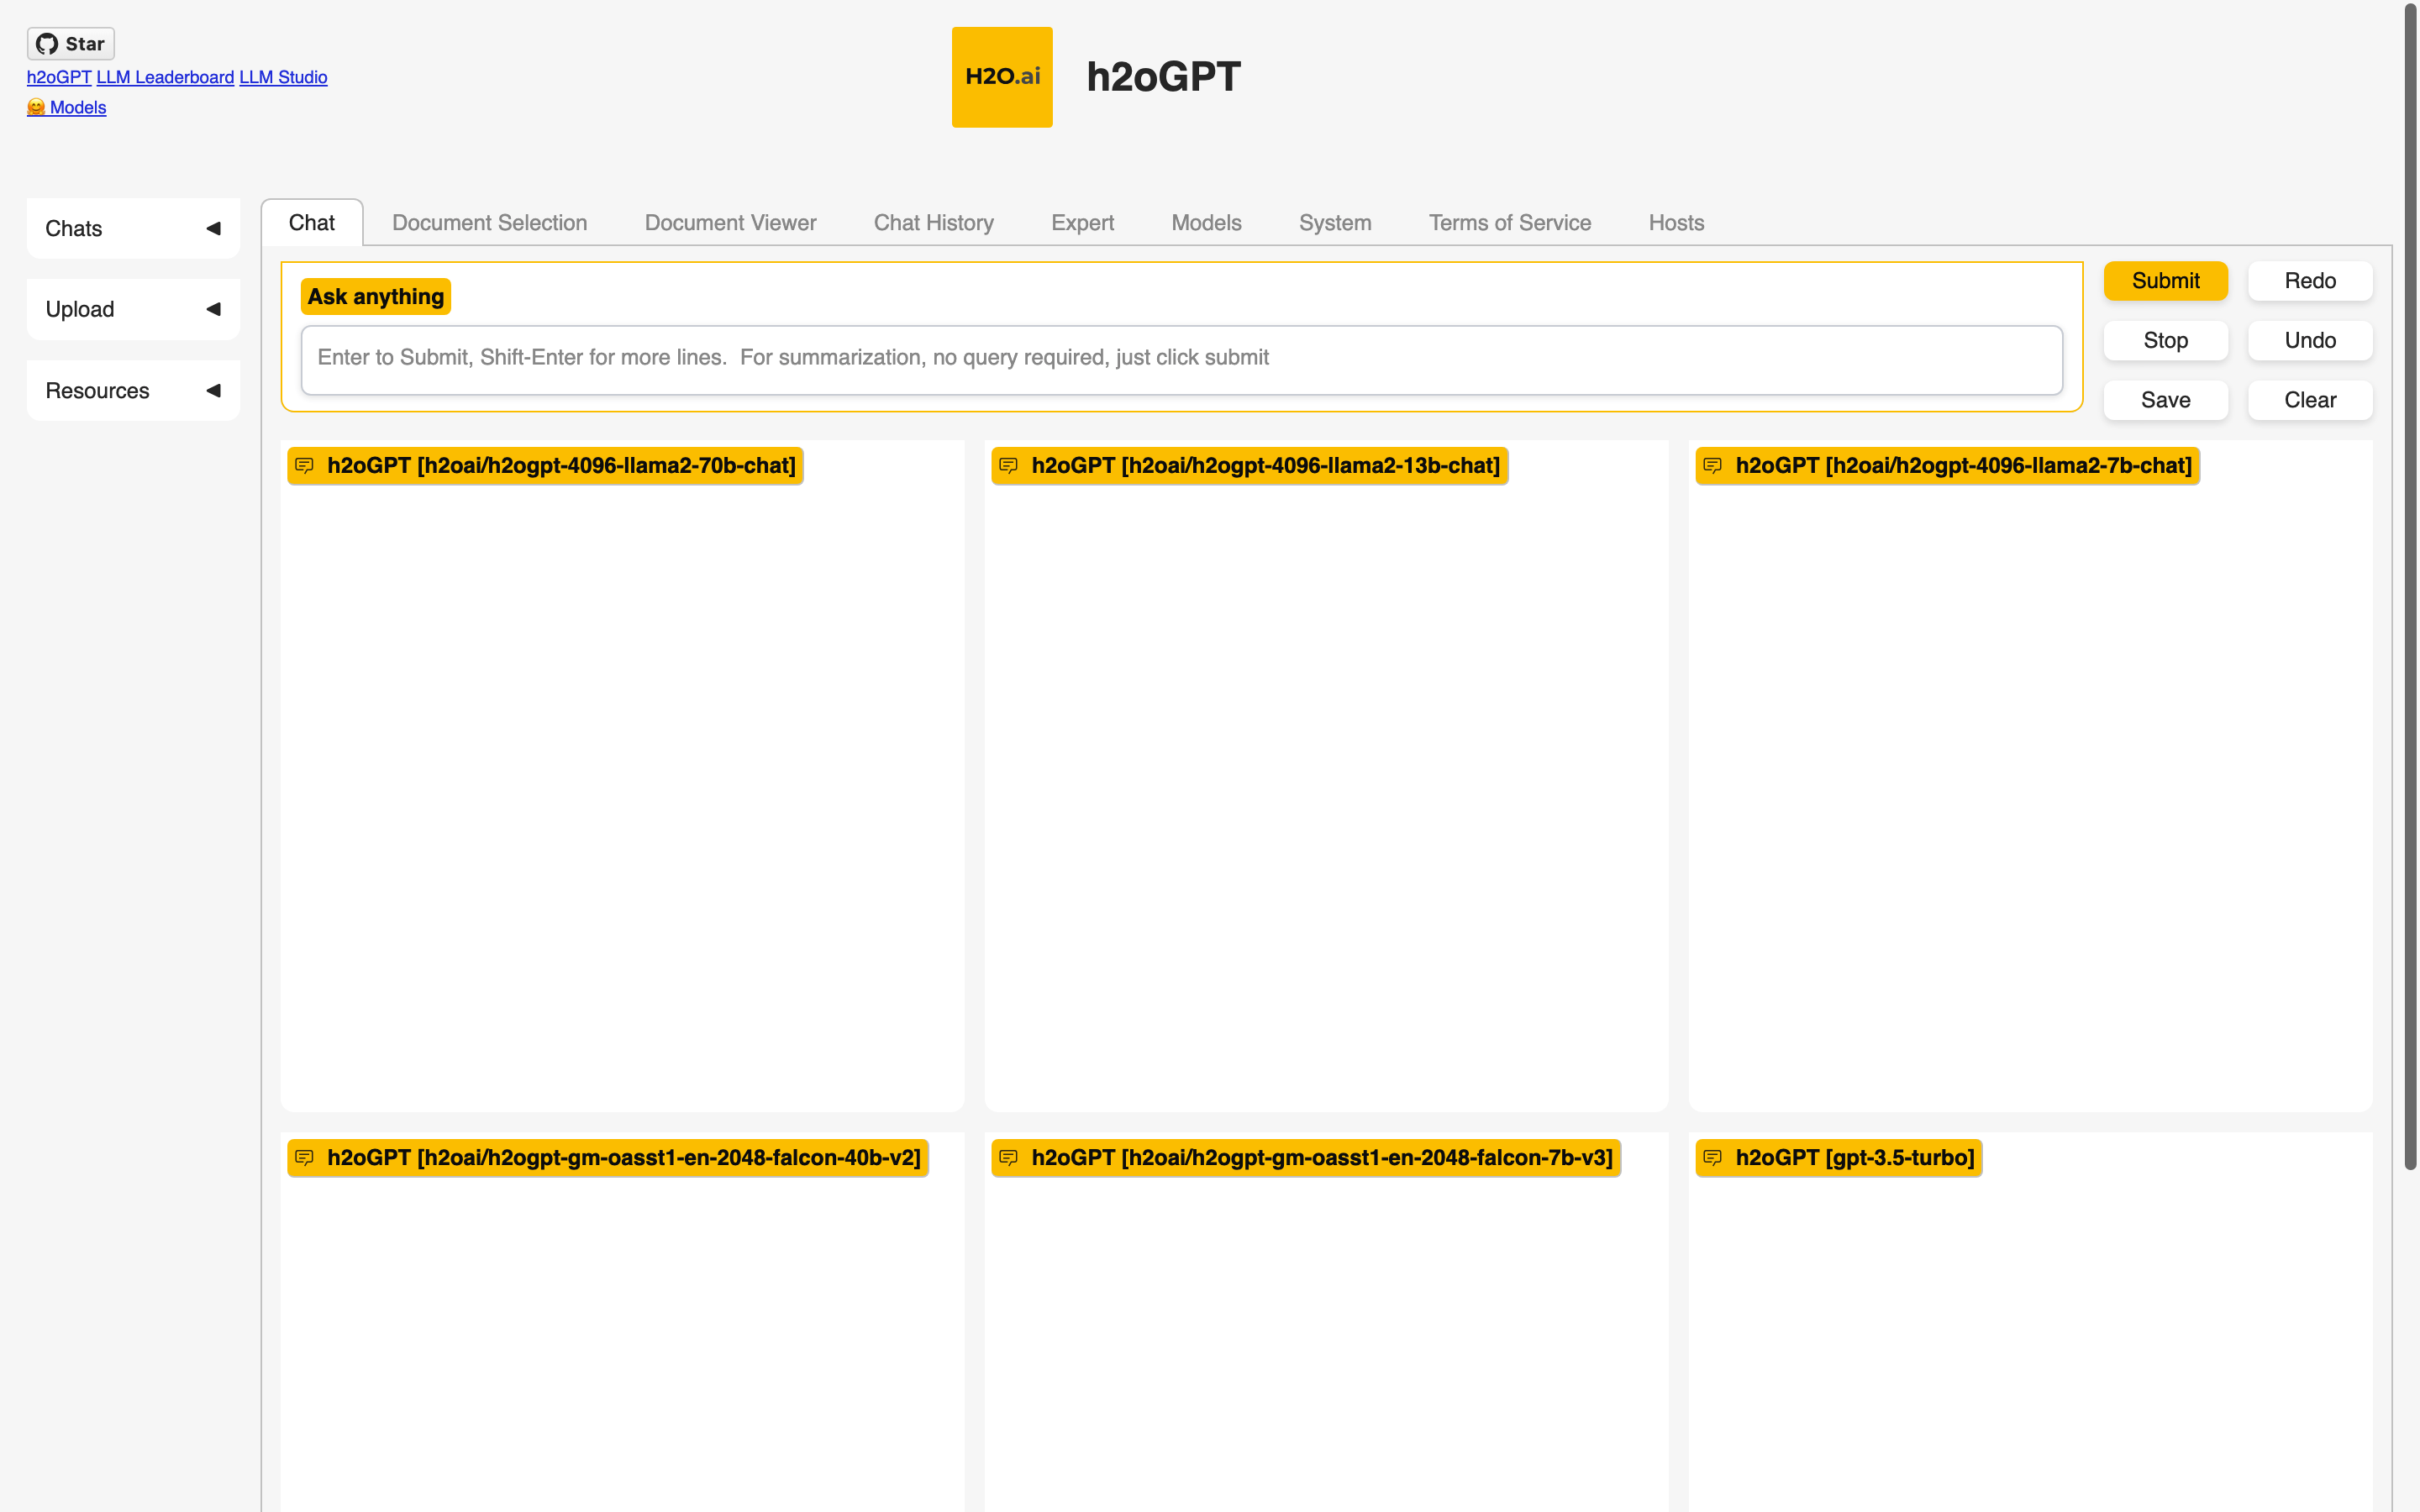Click the 'h2oGPT [h2oai/h2ogpt-4096-llama2-70b-chat]' label
Viewport: 2420px width, 1512px height.
tap(545, 465)
